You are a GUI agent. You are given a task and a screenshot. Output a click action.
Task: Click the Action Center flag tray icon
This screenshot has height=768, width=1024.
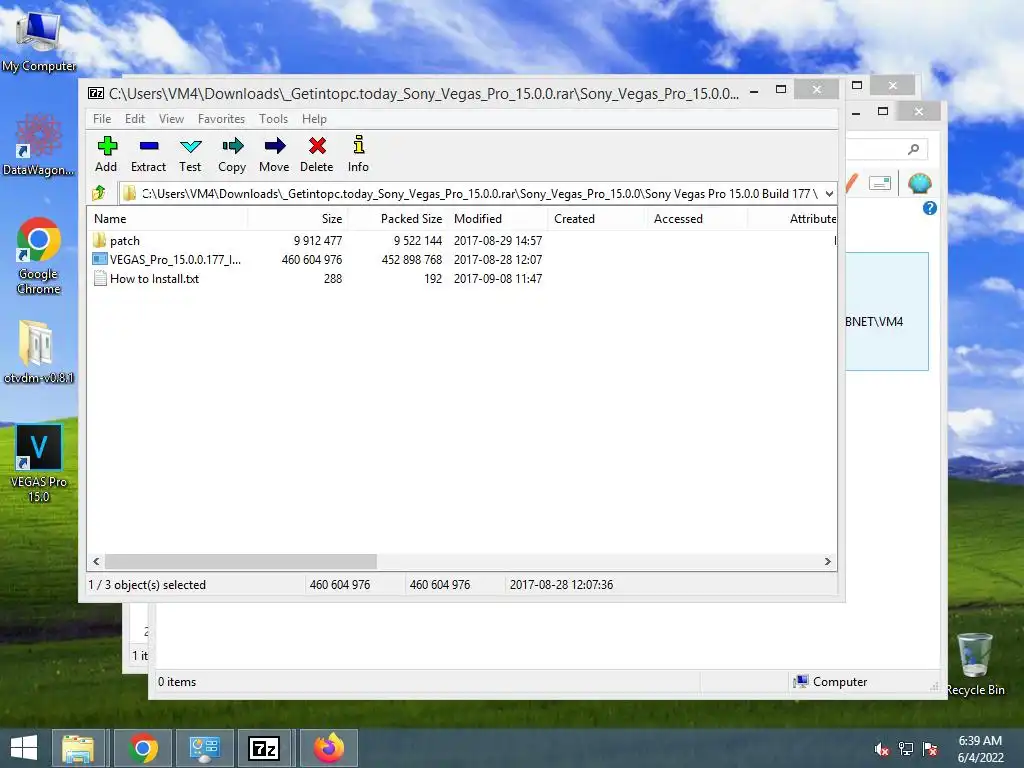[930, 749]
